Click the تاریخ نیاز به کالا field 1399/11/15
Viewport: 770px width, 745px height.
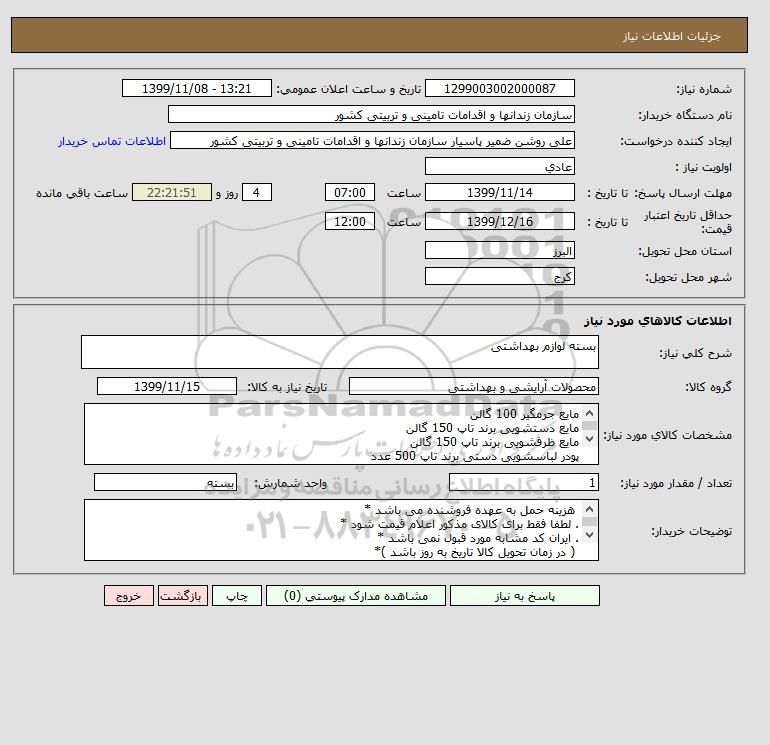pos(167,387)
